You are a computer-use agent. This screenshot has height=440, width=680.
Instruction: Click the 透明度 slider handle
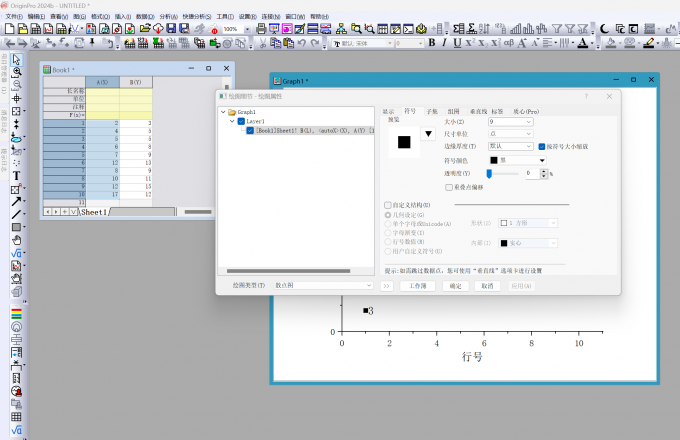click(489, 174)
